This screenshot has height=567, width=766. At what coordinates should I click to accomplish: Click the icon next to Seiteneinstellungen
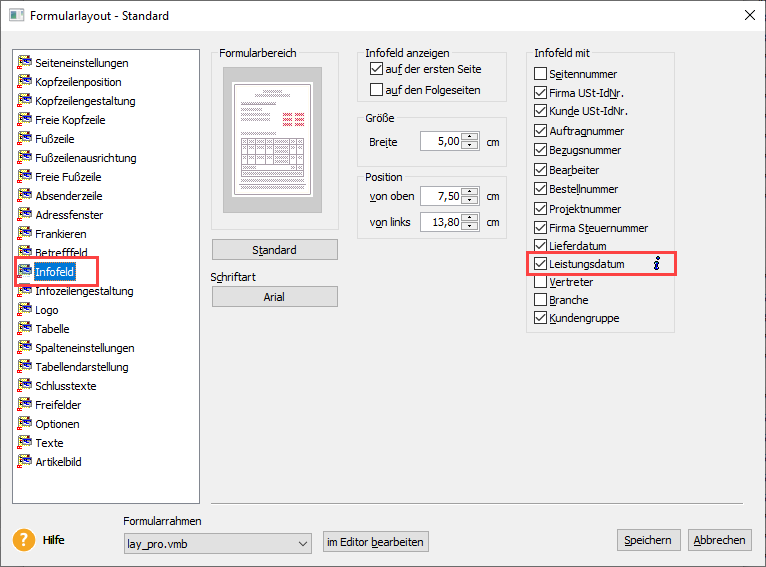(x=25, y=63)
